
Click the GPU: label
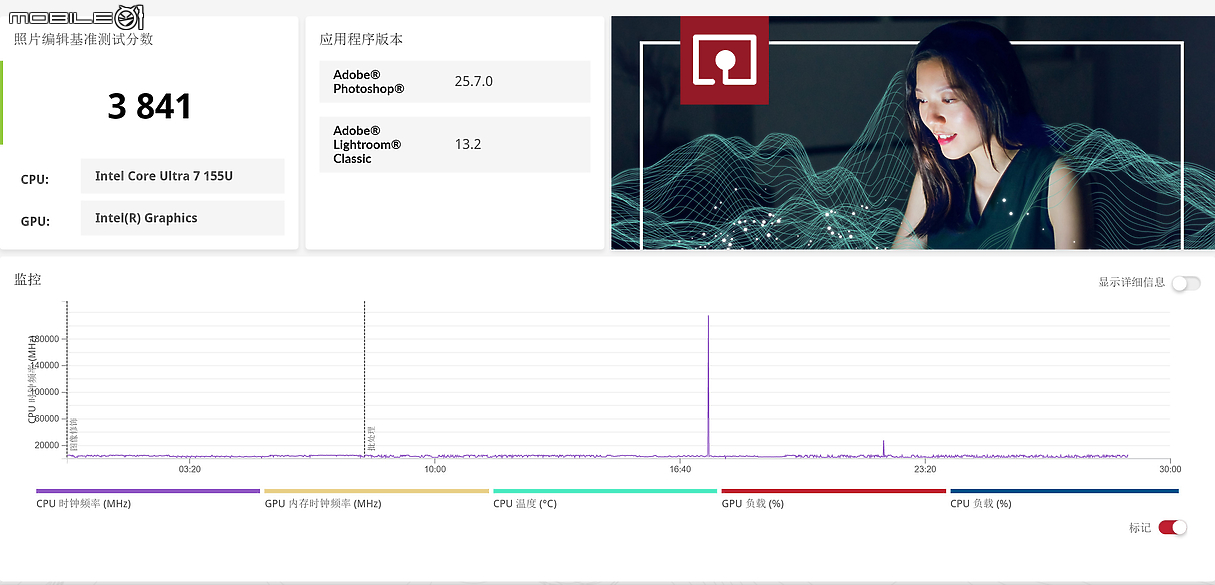pyautogui.click(x=35, y=222)
